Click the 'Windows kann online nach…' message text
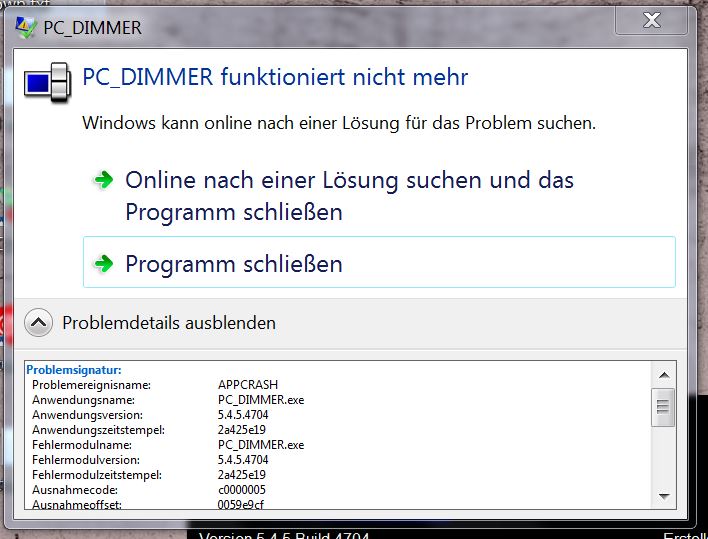 (339, 123)
